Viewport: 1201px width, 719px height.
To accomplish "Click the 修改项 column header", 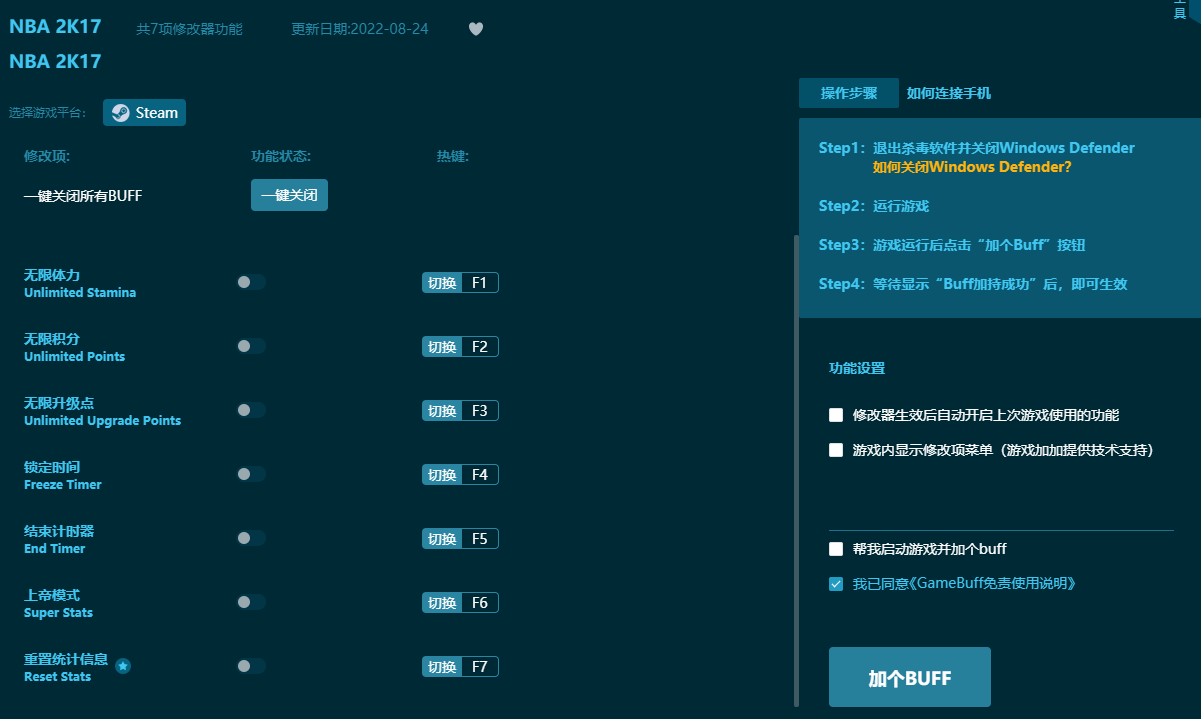I will tap(47, 156).
